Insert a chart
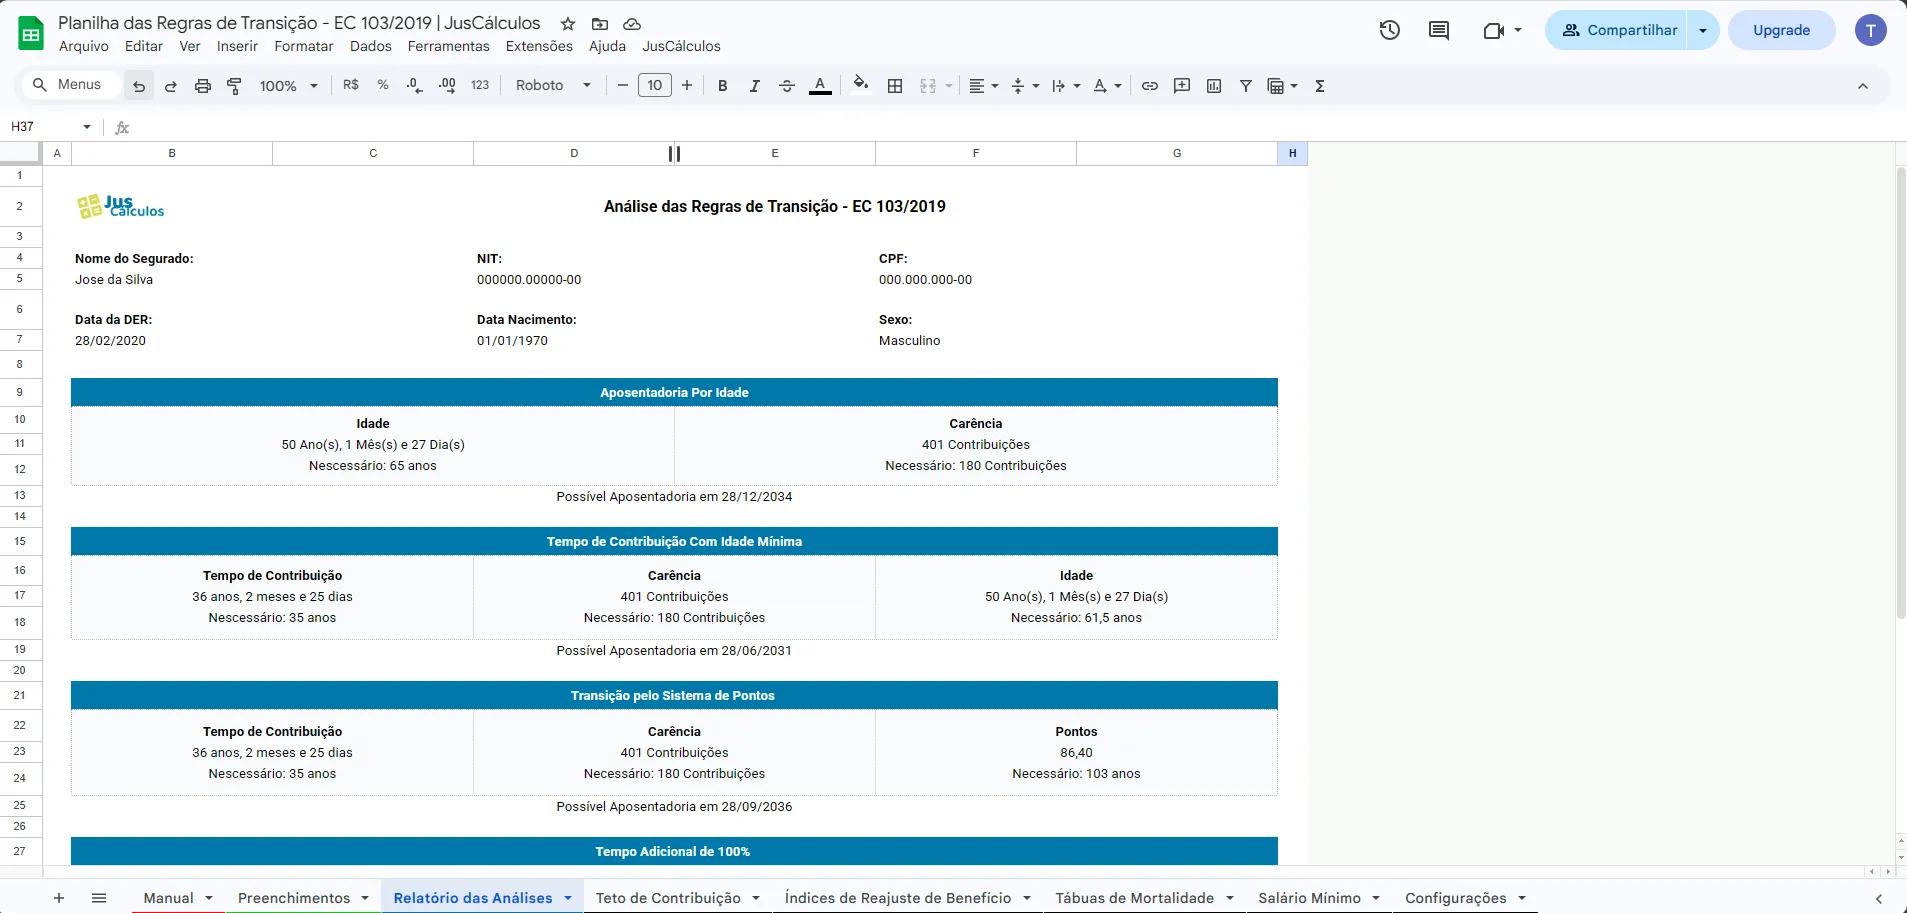 tap(1214, 86)
